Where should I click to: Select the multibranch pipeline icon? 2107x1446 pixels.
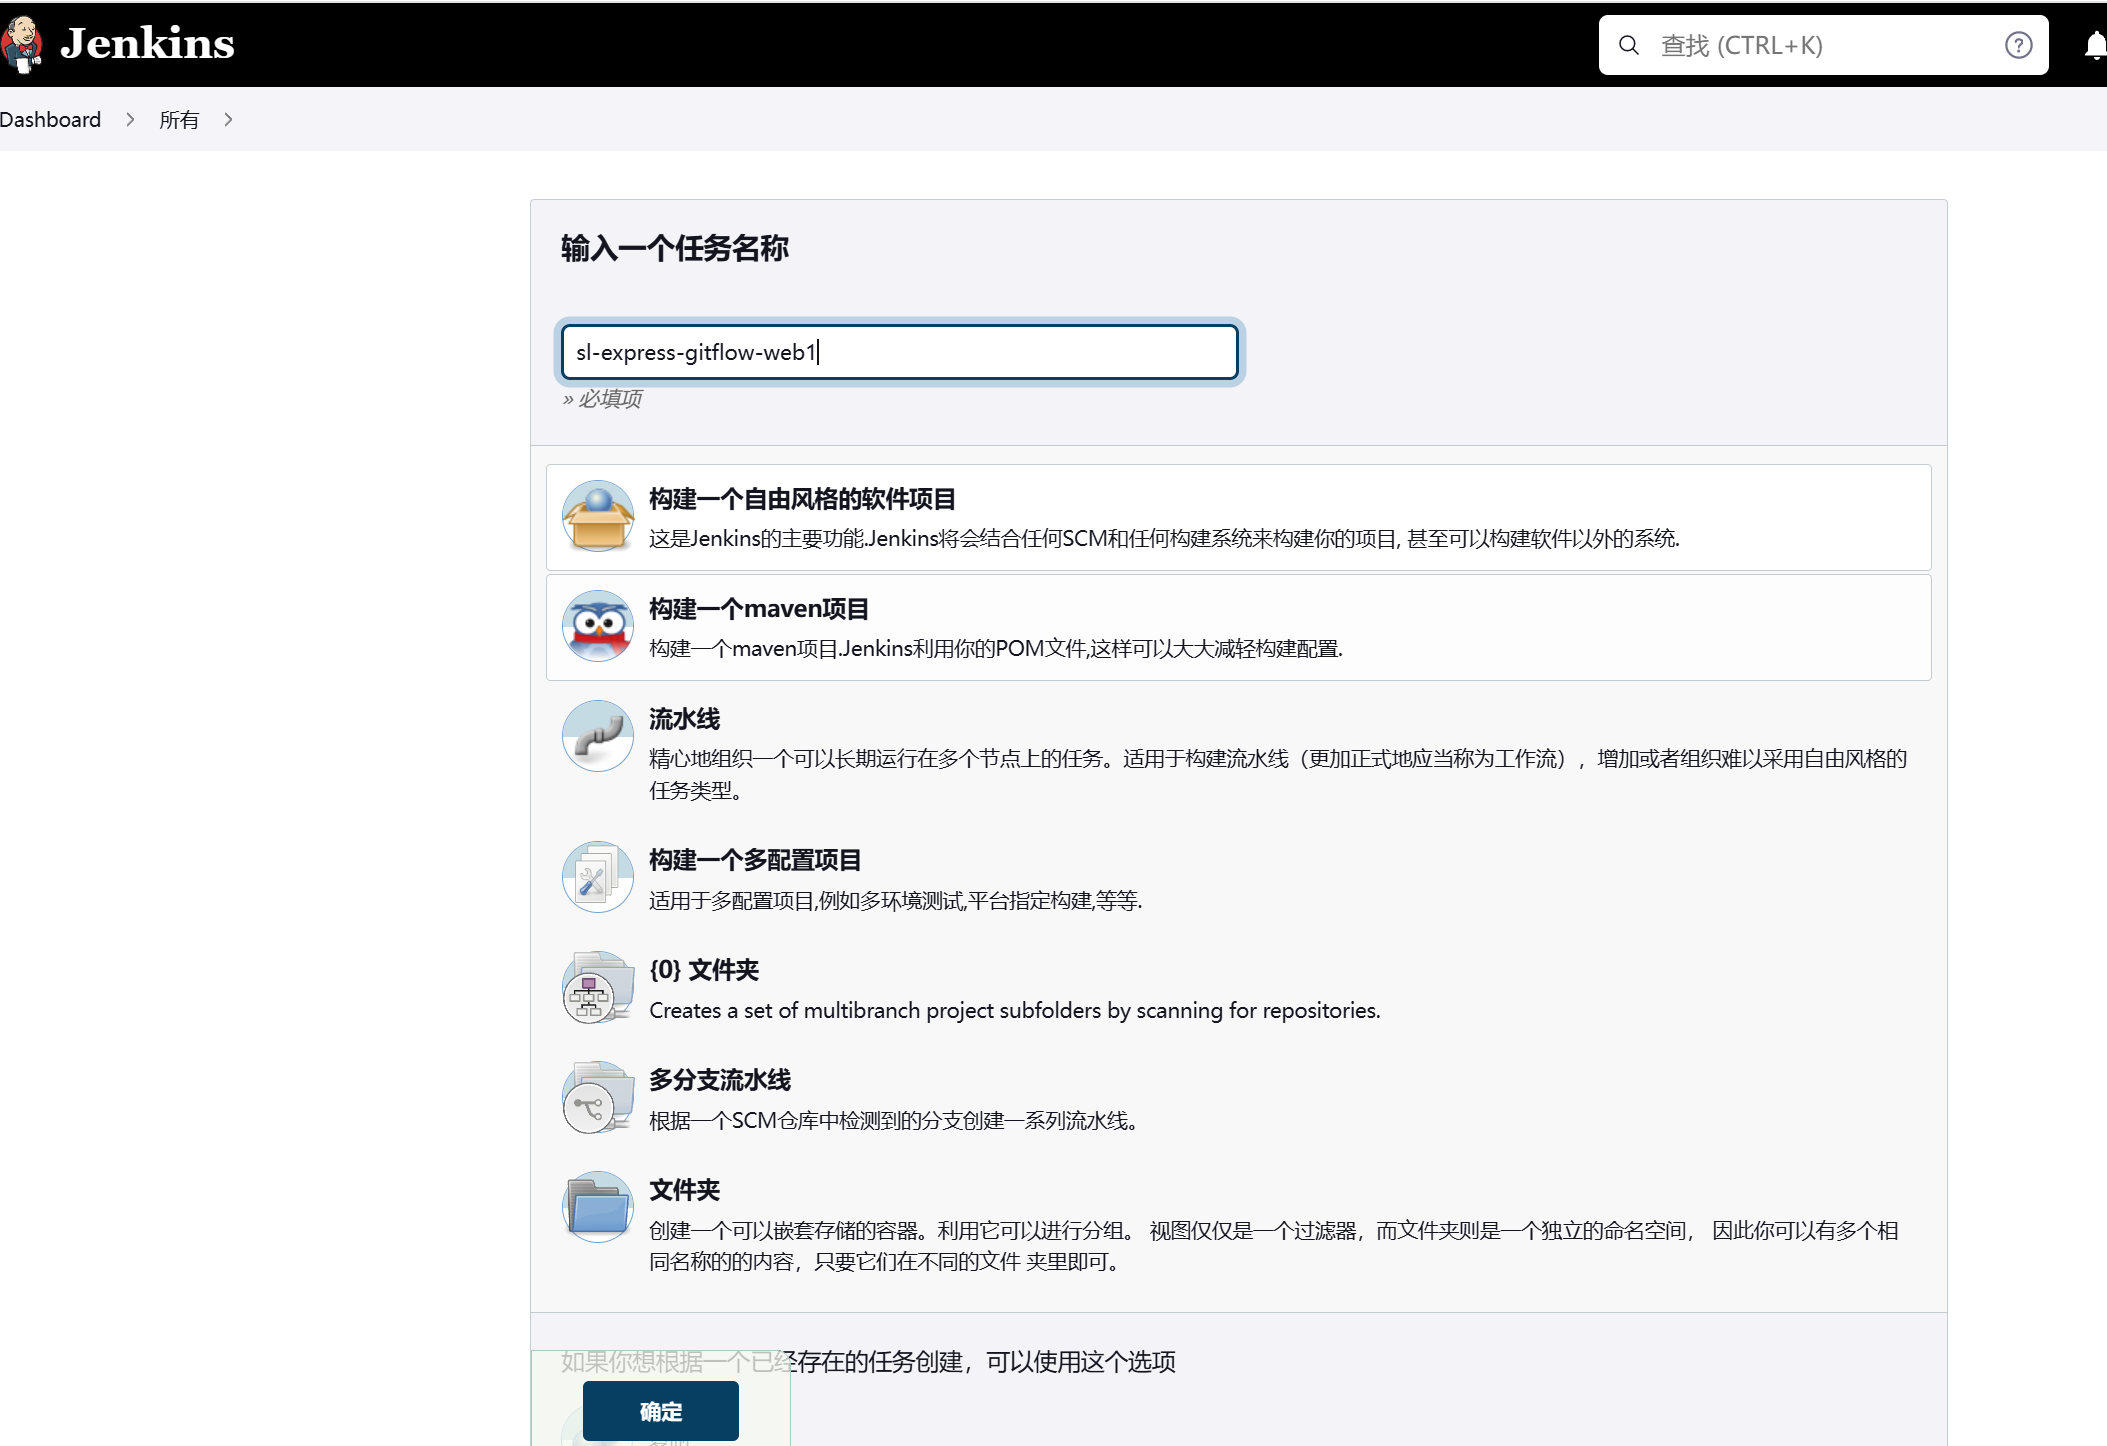[x=598, y=1097]
